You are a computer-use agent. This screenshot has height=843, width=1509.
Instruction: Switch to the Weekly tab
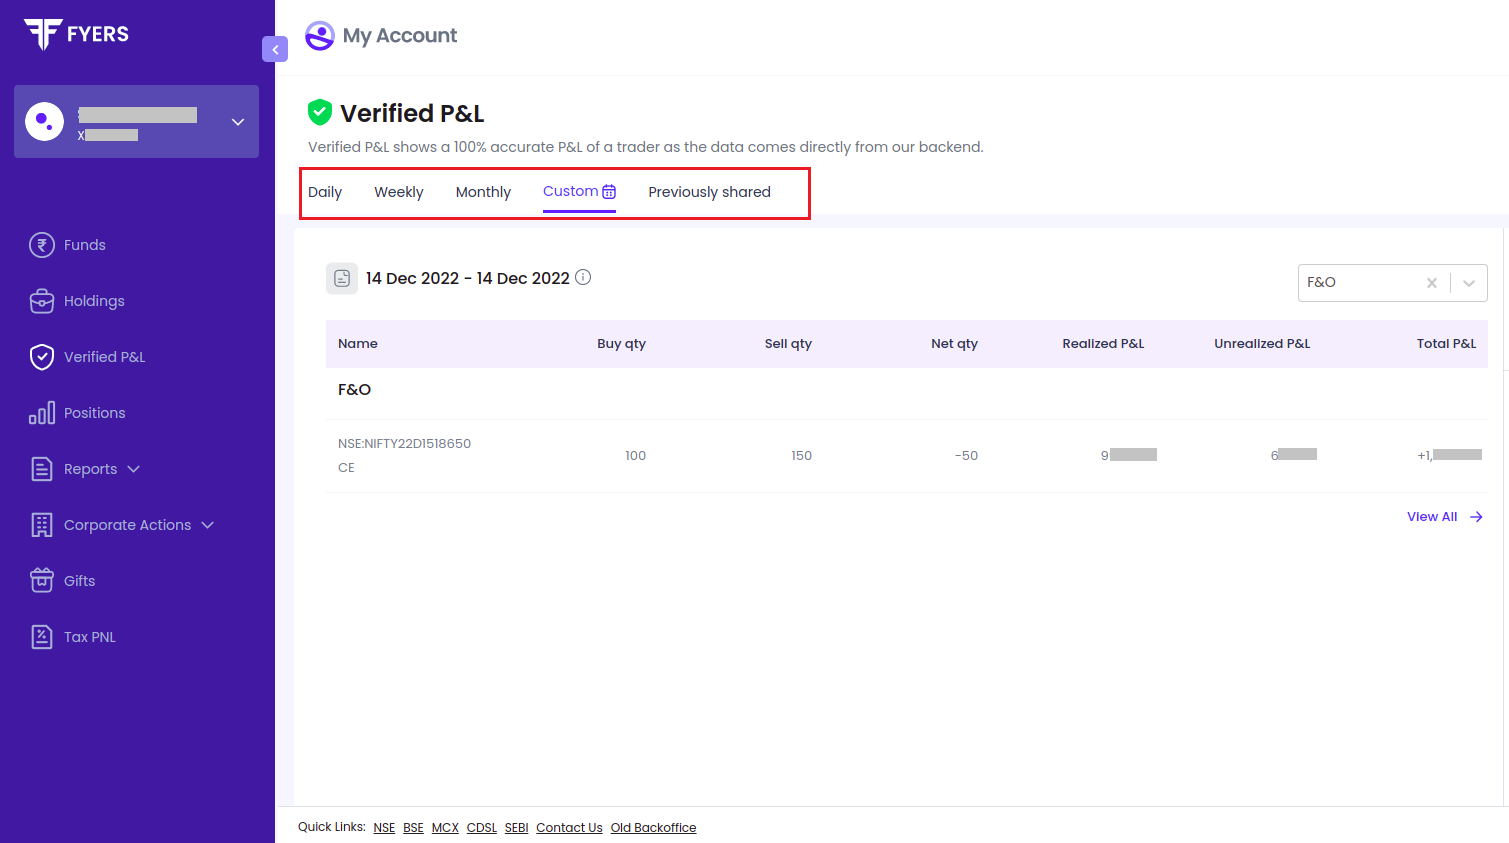coord(399,192)
